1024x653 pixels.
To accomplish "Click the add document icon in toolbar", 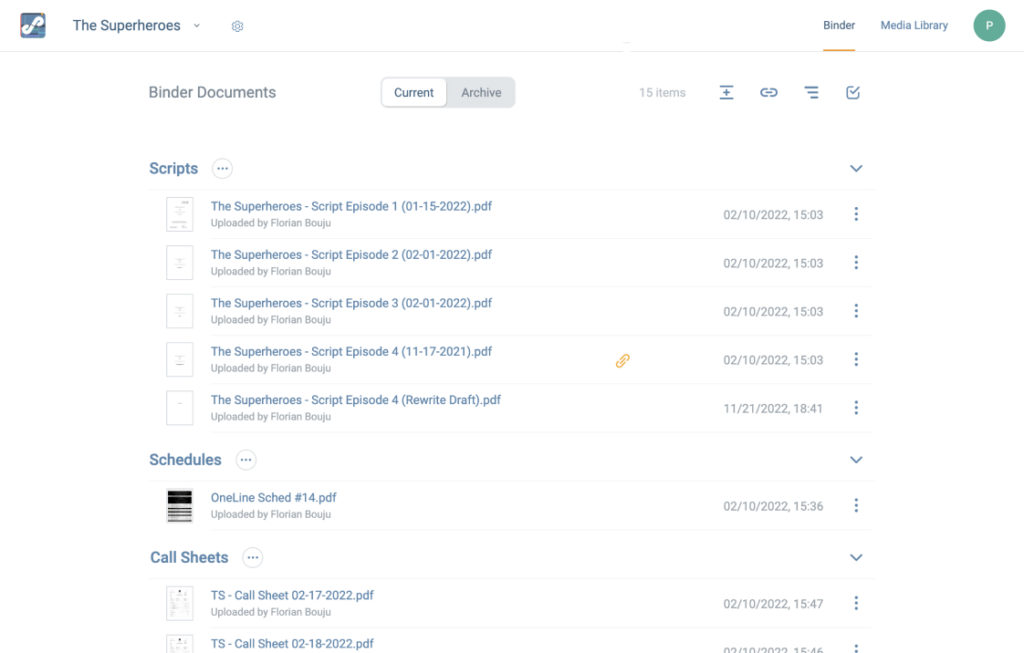I will coord(726,93).
